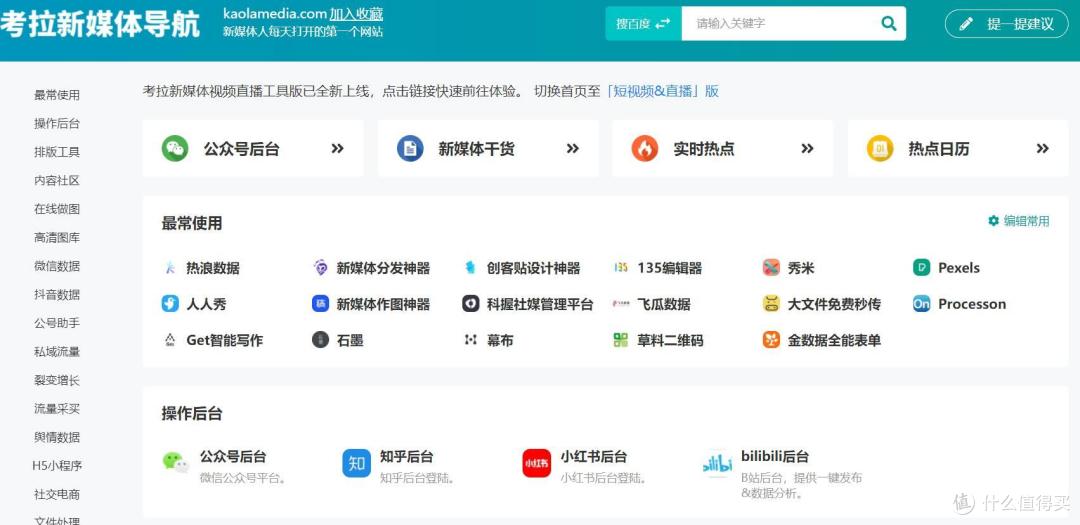Click the 金数据全能表单 icon

[771, 340]
